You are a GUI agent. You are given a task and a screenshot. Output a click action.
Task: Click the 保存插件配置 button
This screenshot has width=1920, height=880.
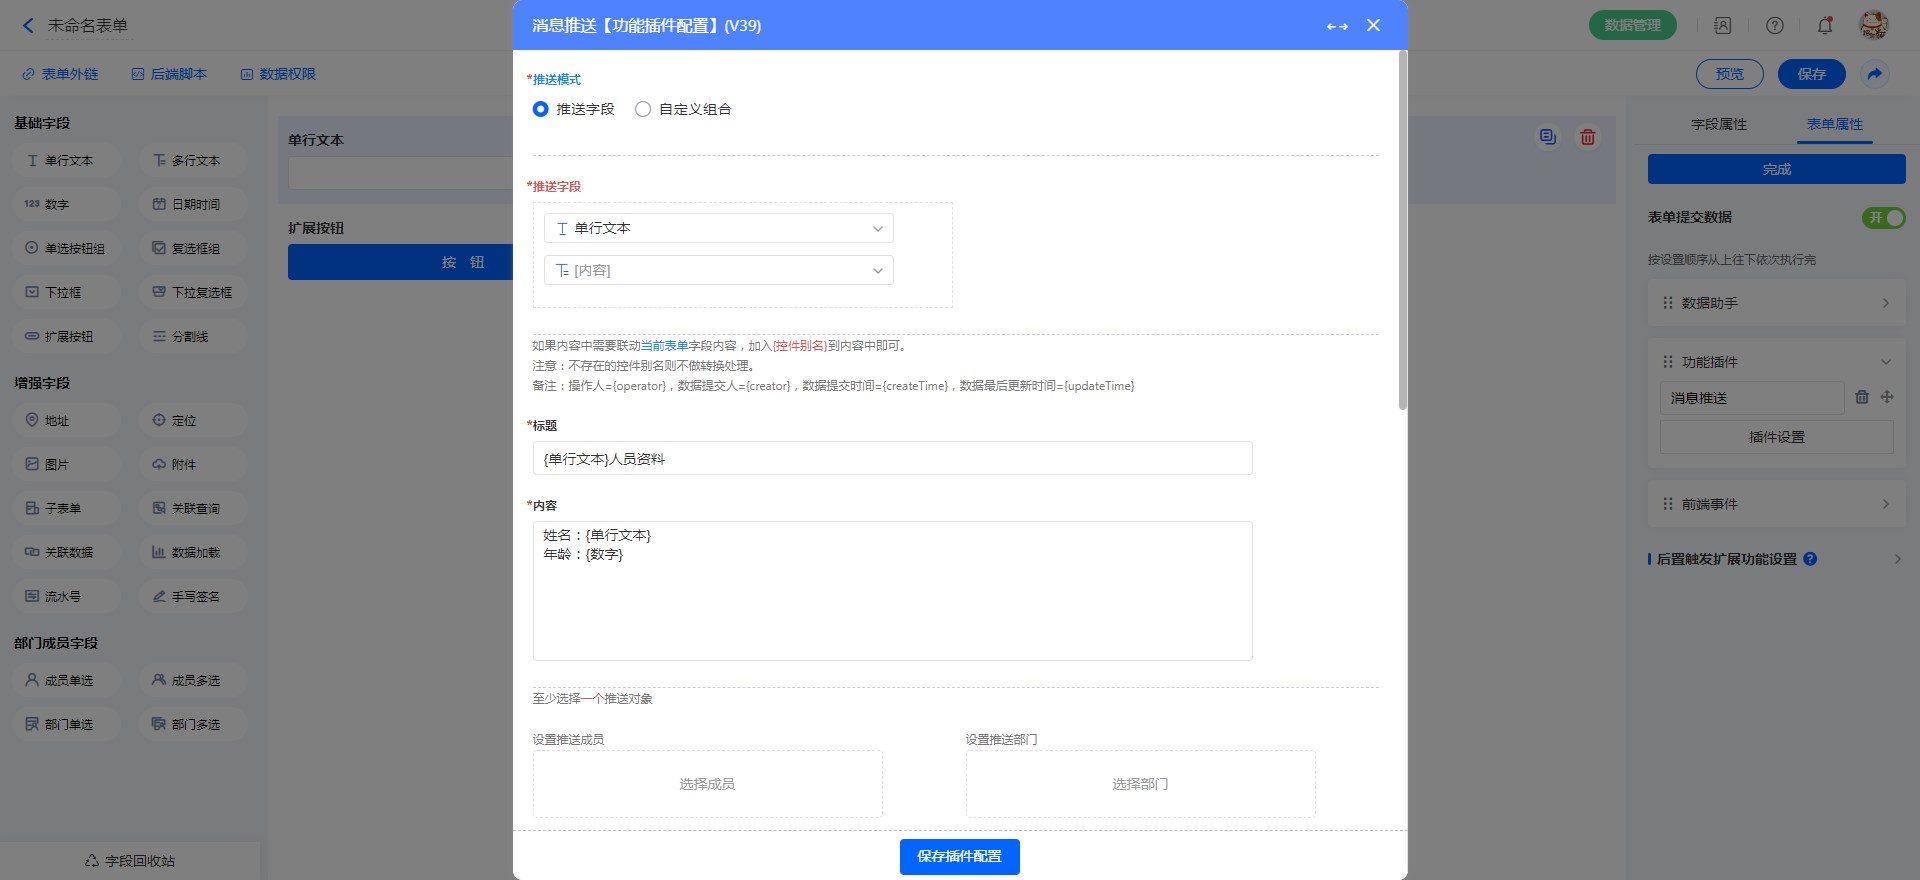(959, 856)
